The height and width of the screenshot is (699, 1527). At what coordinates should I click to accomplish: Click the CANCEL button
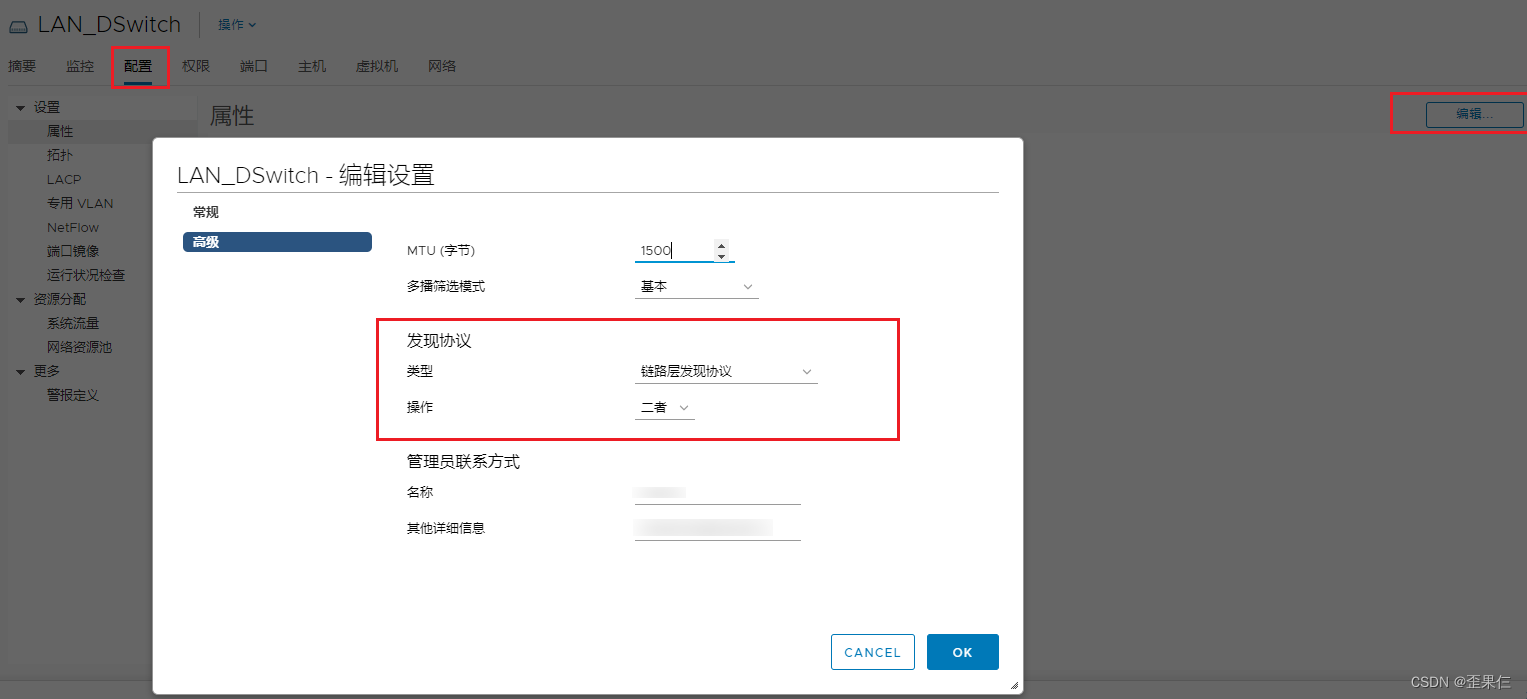pos(872,652)
